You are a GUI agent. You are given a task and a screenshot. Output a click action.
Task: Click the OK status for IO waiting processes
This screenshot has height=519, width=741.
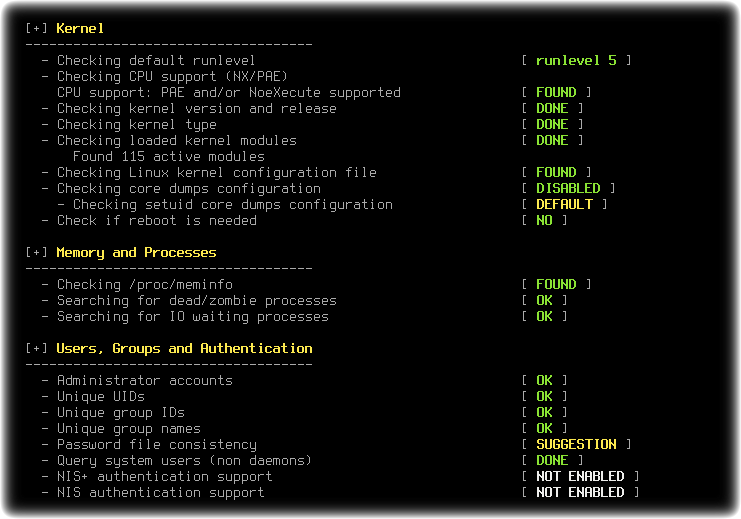(544, 317)
